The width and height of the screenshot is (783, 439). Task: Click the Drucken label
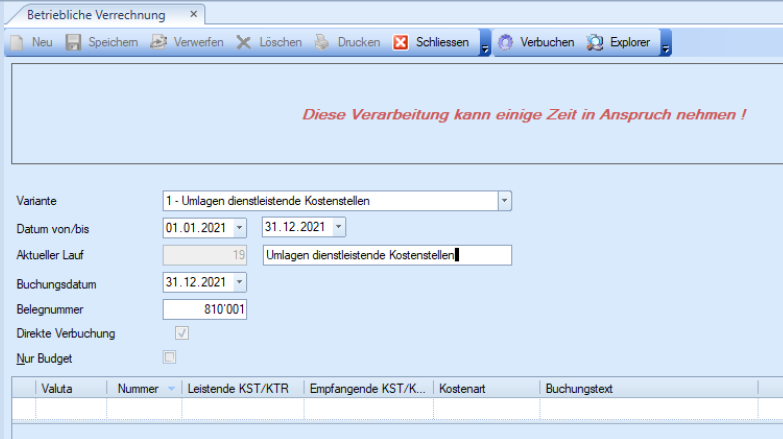point(359,42)
